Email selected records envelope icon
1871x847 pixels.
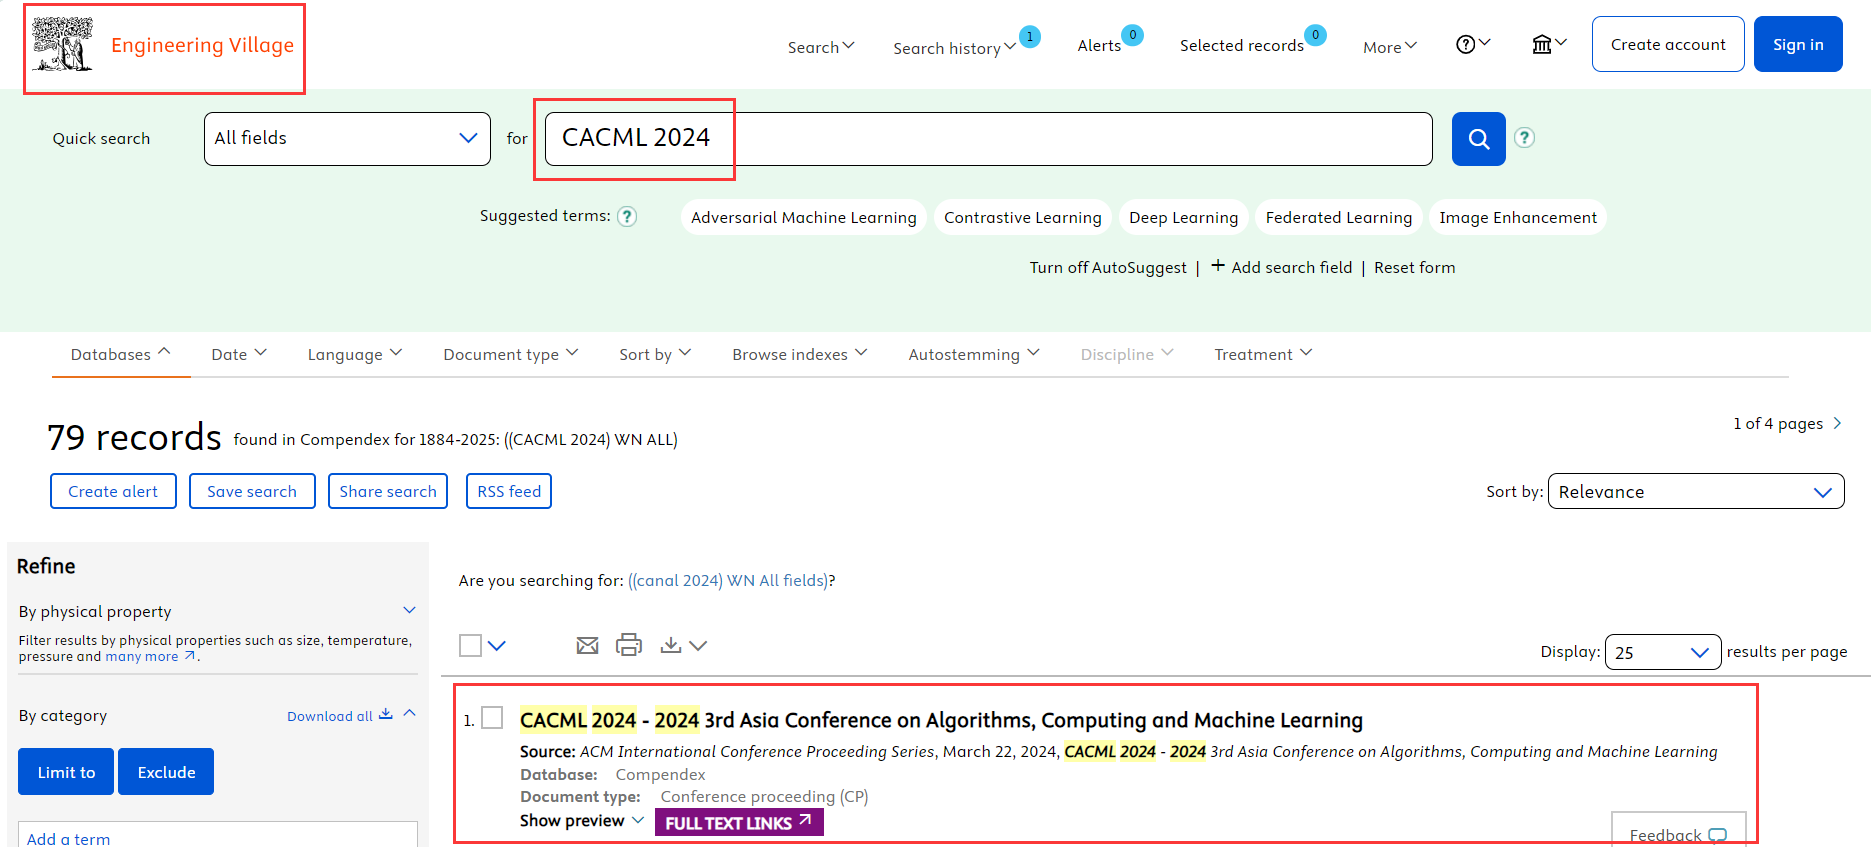(587, 645)
